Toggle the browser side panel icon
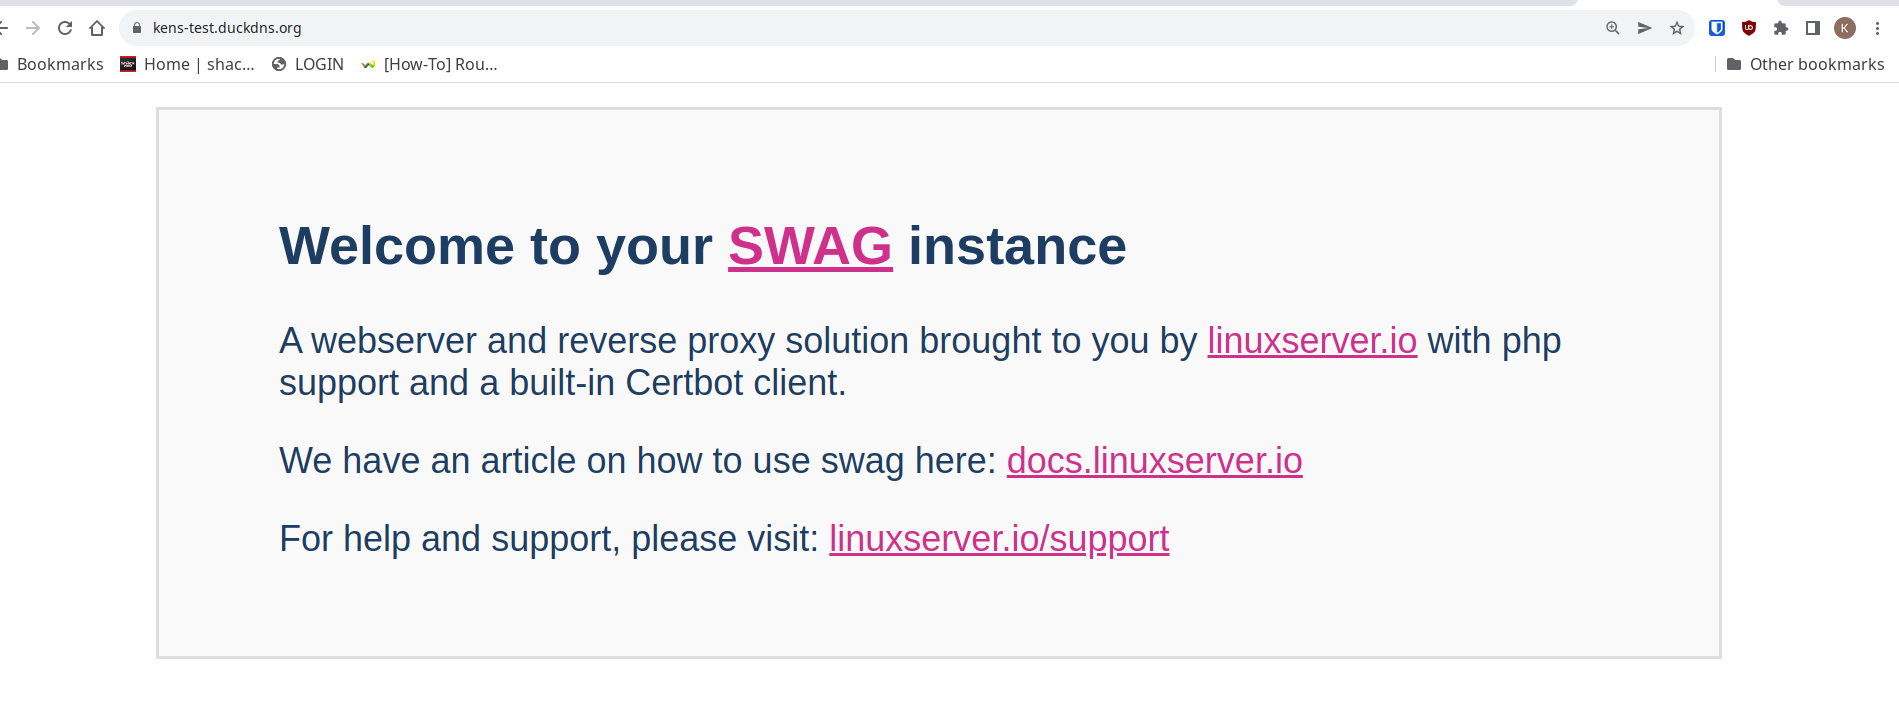Viewport: 1899px width, 713px height. tap(1813, 28)
